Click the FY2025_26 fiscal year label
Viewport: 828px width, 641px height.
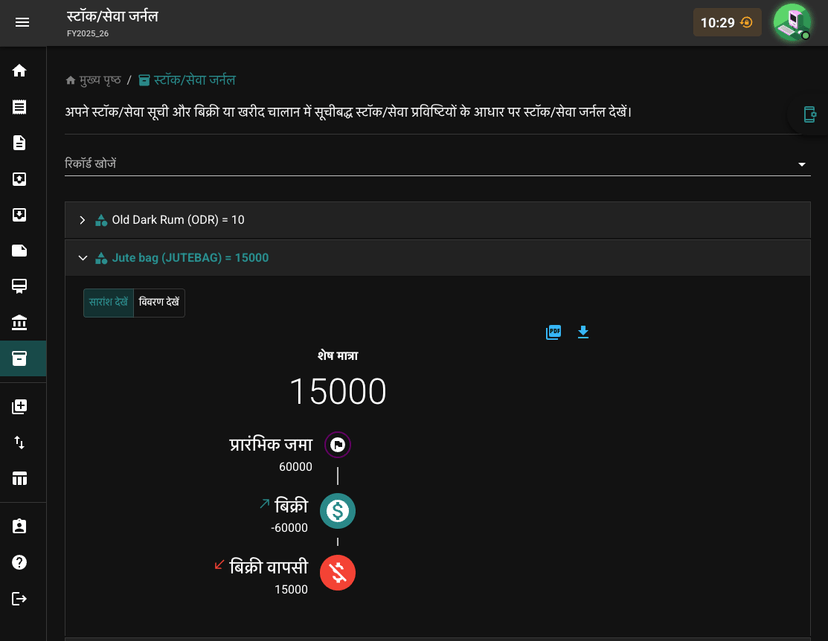click(x=88, y=33)
